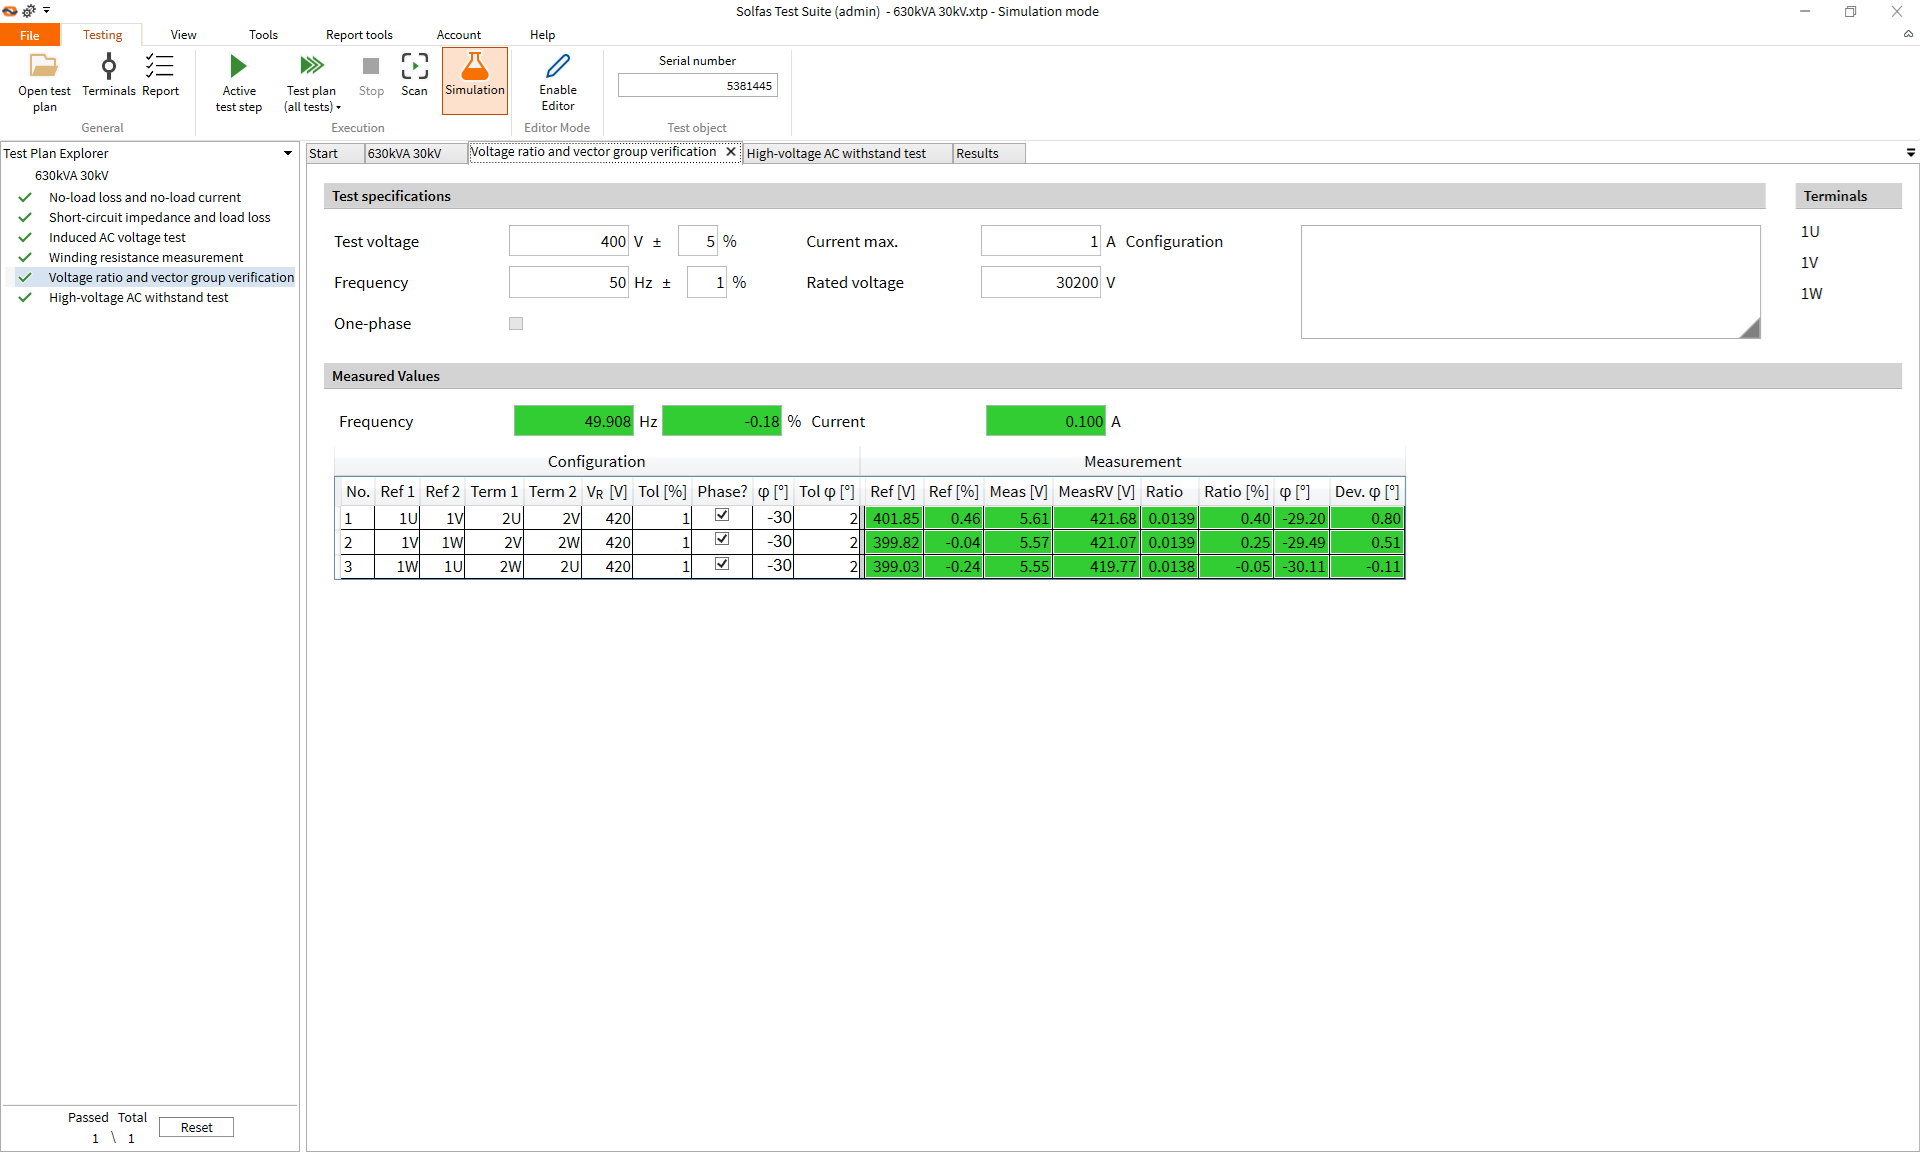Expand Test plan (all tests) dropdown arrow
This screenshot has height=1152, width=1920.
click(339, 108)
